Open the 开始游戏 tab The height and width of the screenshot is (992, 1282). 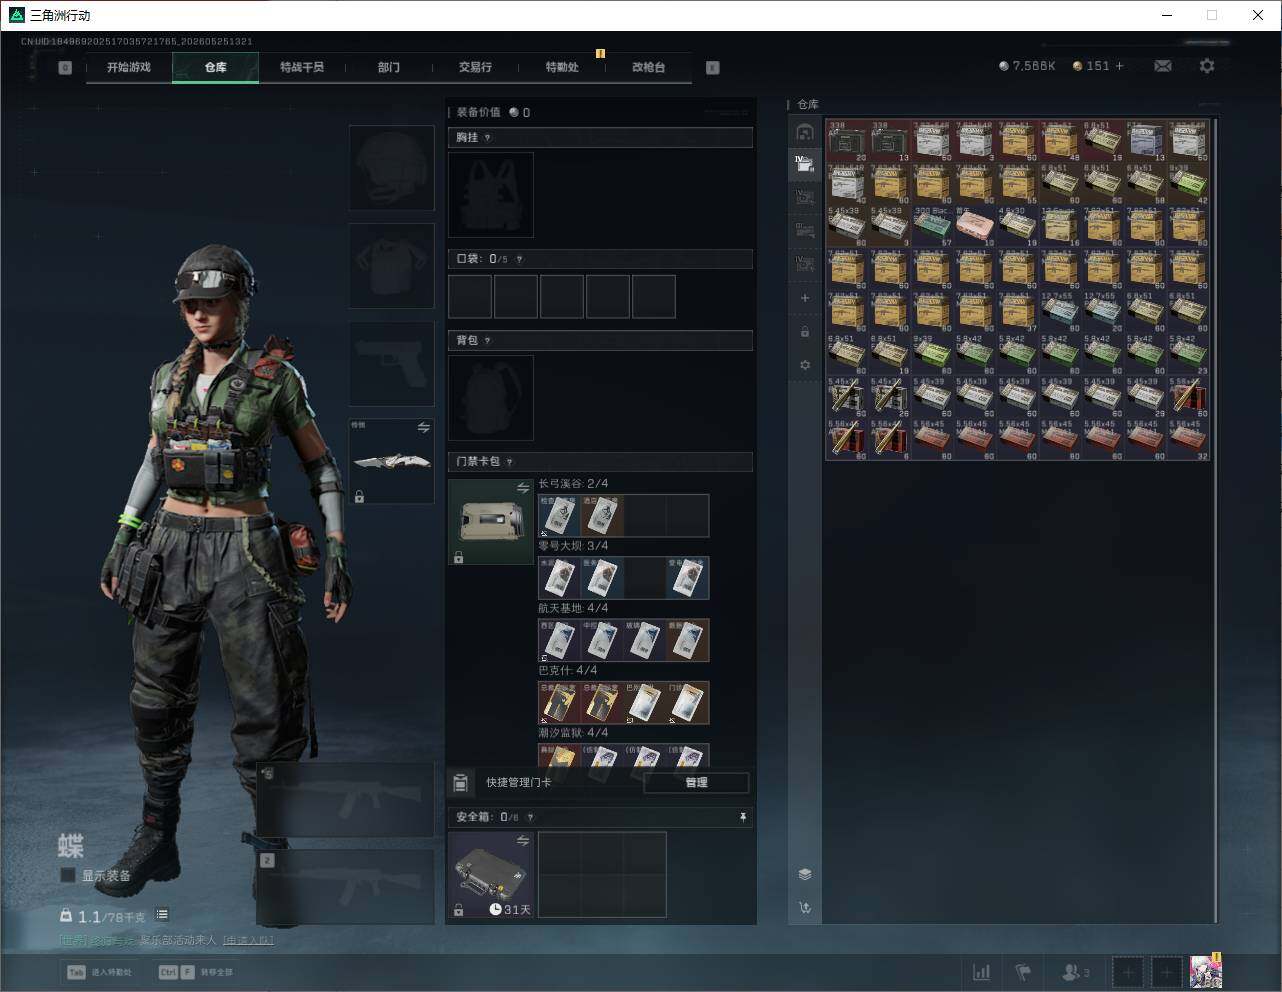click(129, 67)
